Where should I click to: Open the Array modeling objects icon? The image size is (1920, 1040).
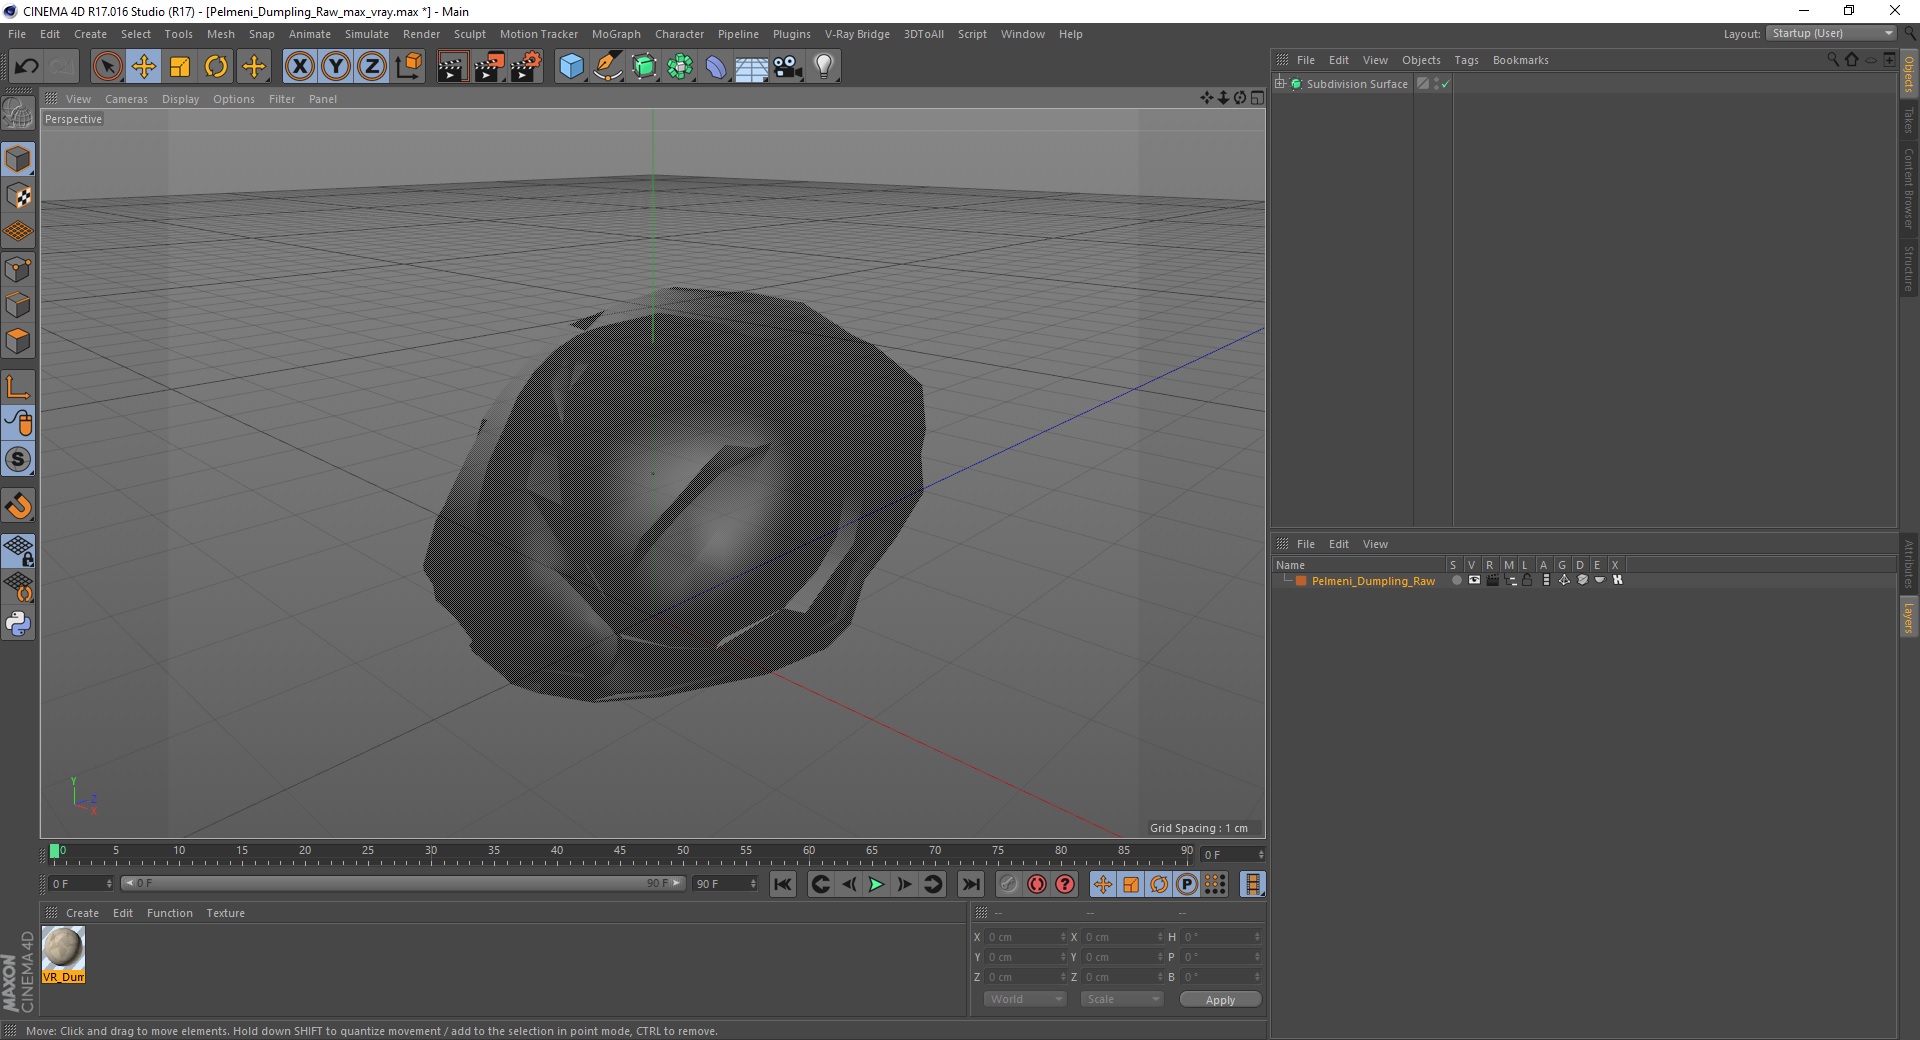tap(680, 67)
